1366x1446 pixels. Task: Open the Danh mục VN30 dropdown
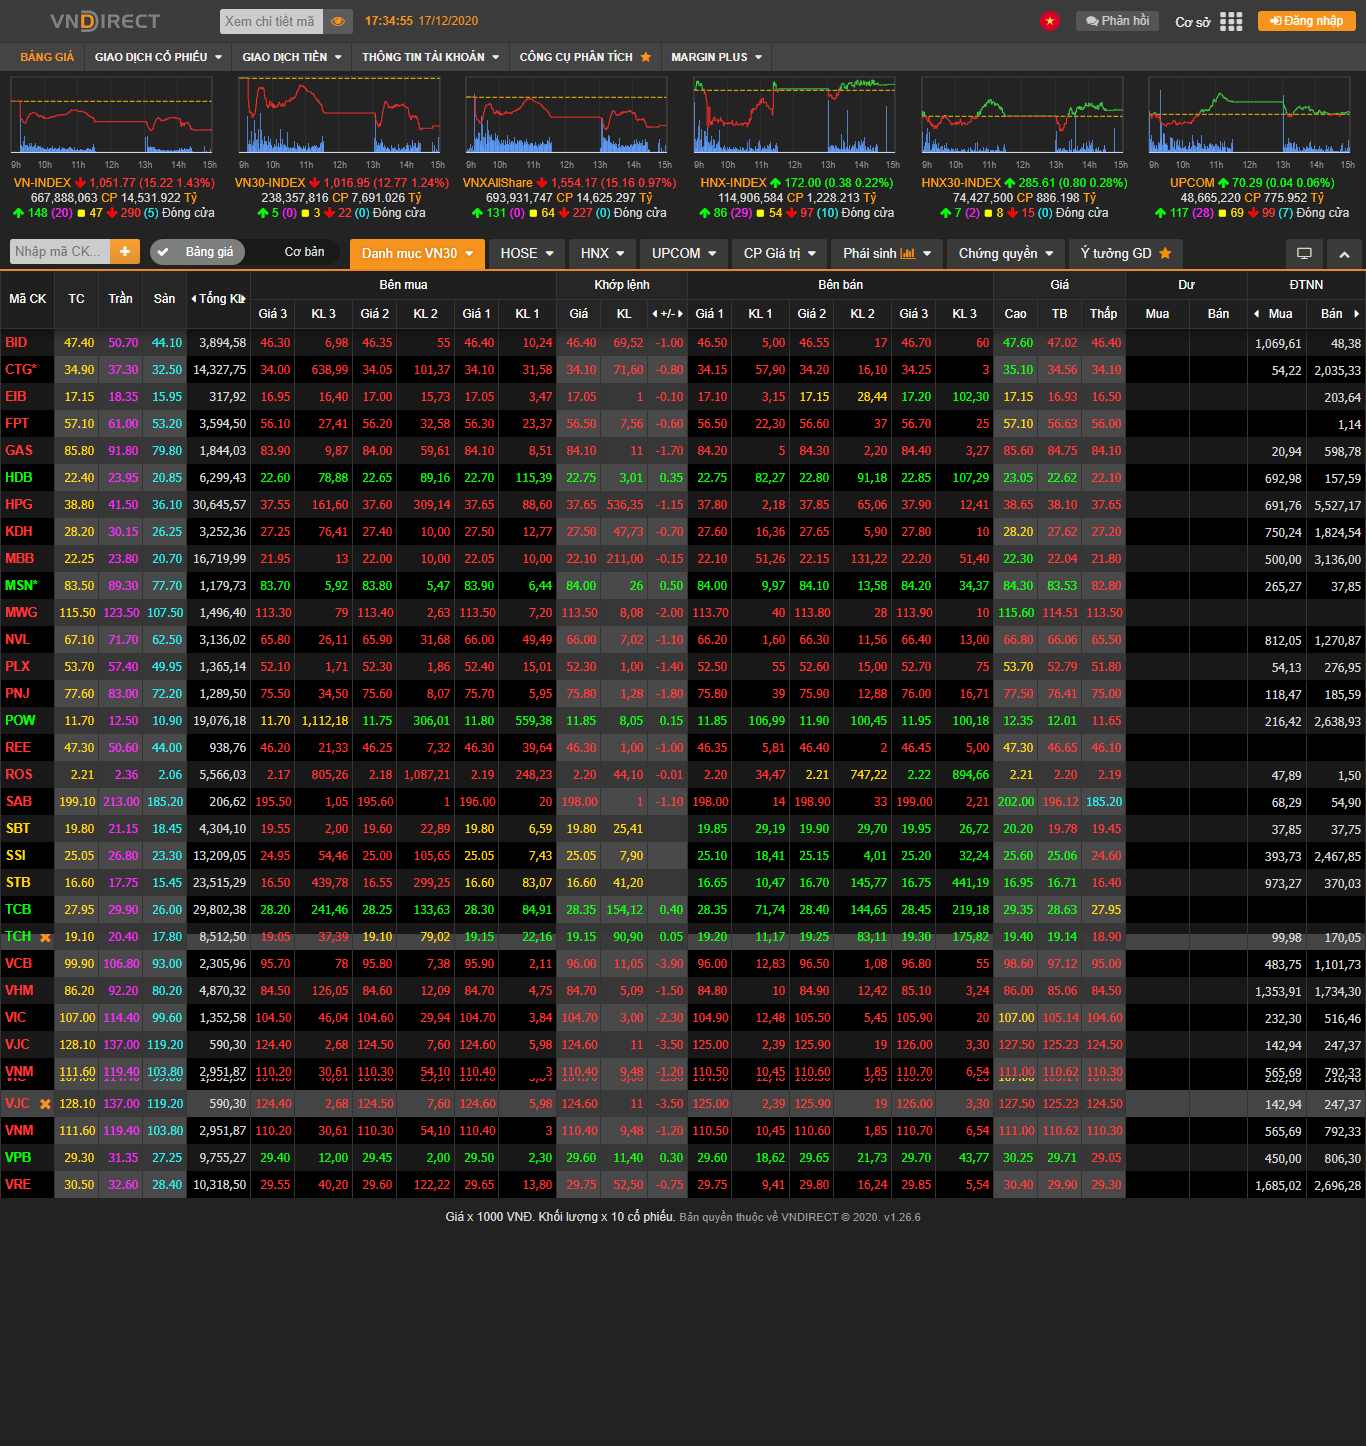click(x=416, y=254)
